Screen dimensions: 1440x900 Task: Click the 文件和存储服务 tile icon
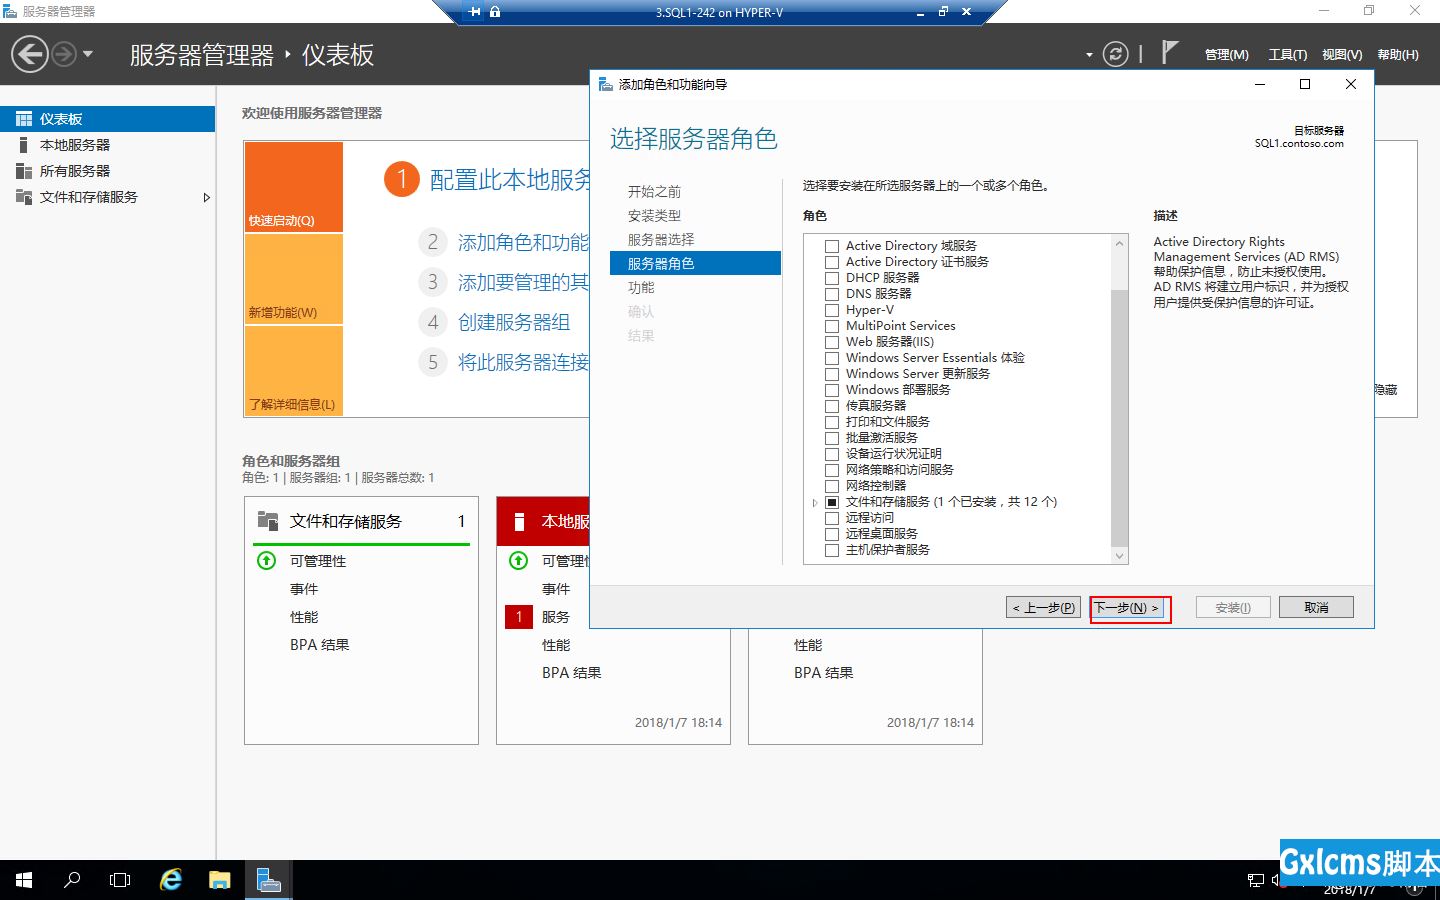[267, 520]
